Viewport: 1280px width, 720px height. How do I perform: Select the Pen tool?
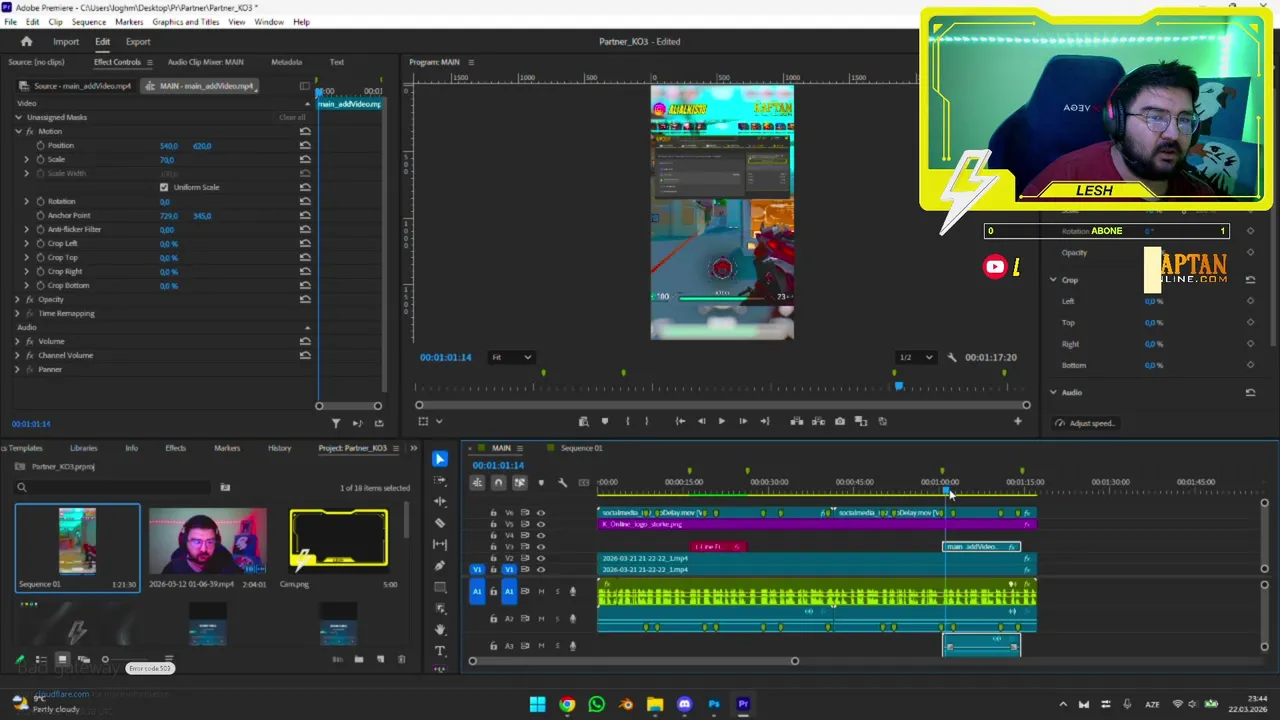pyautogui.click(x=440, y=566)
